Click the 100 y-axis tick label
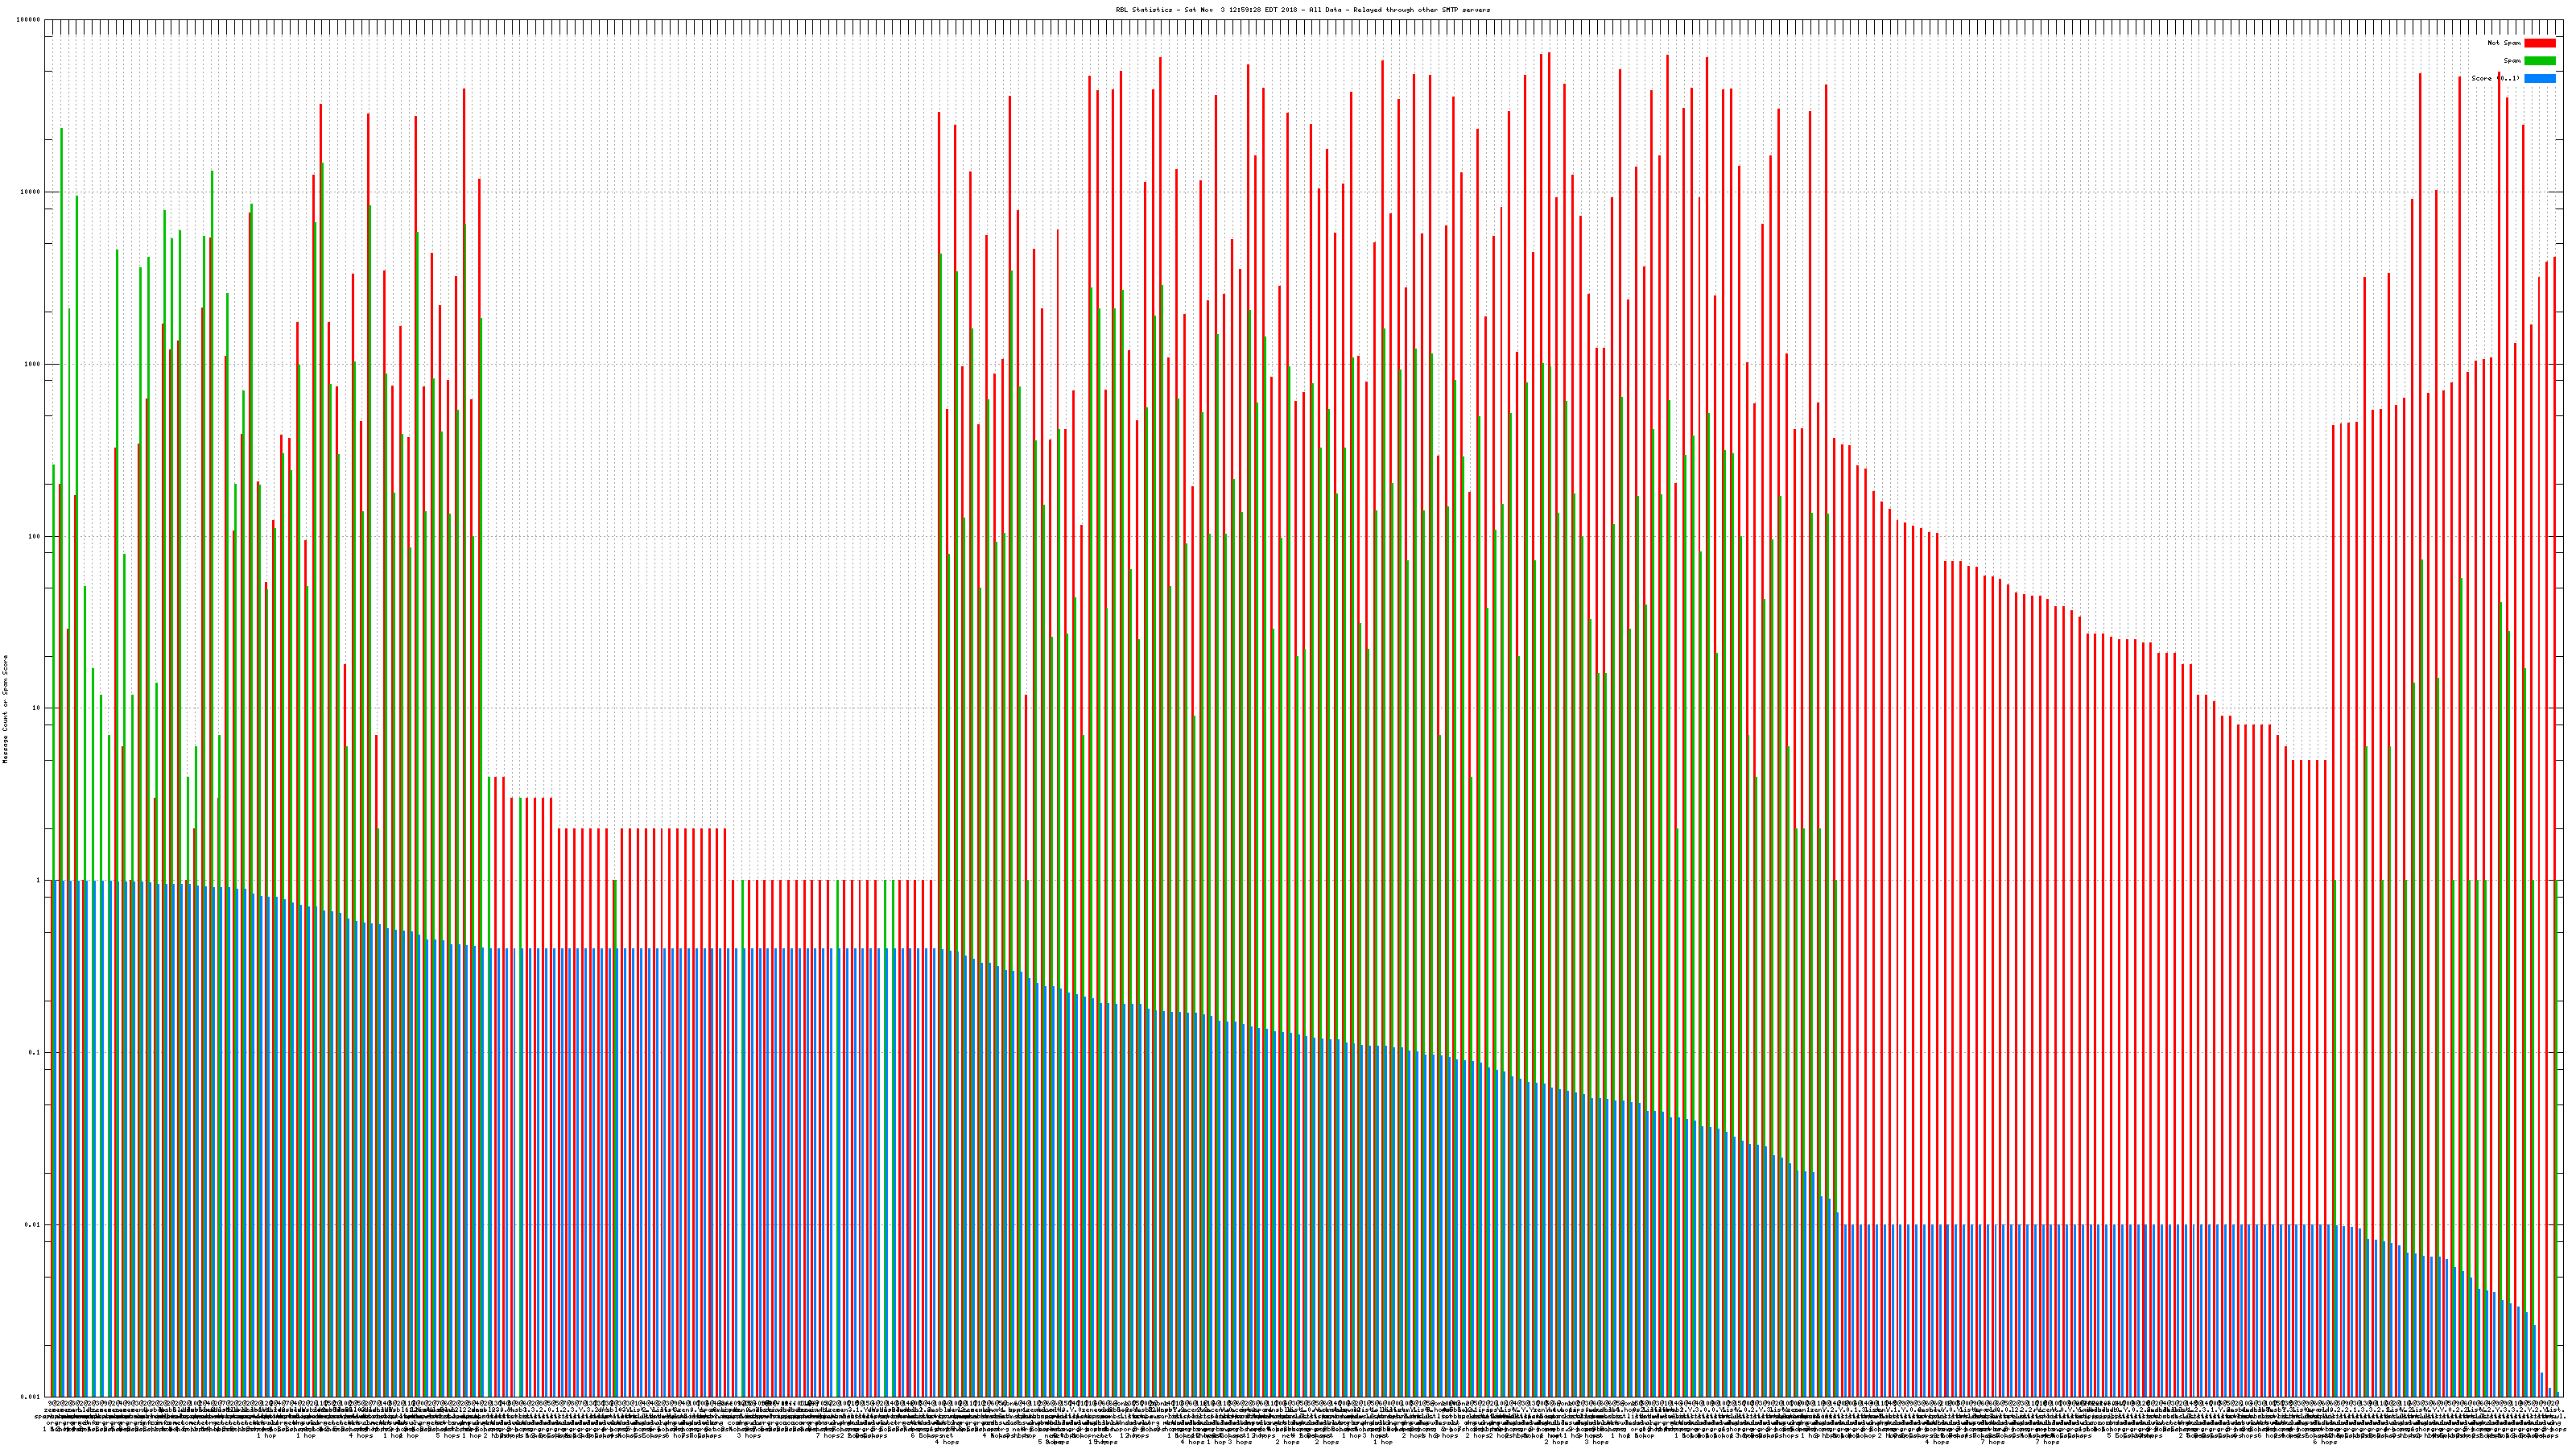Screen dimensions: 2576x1449 tap(34, 536)
